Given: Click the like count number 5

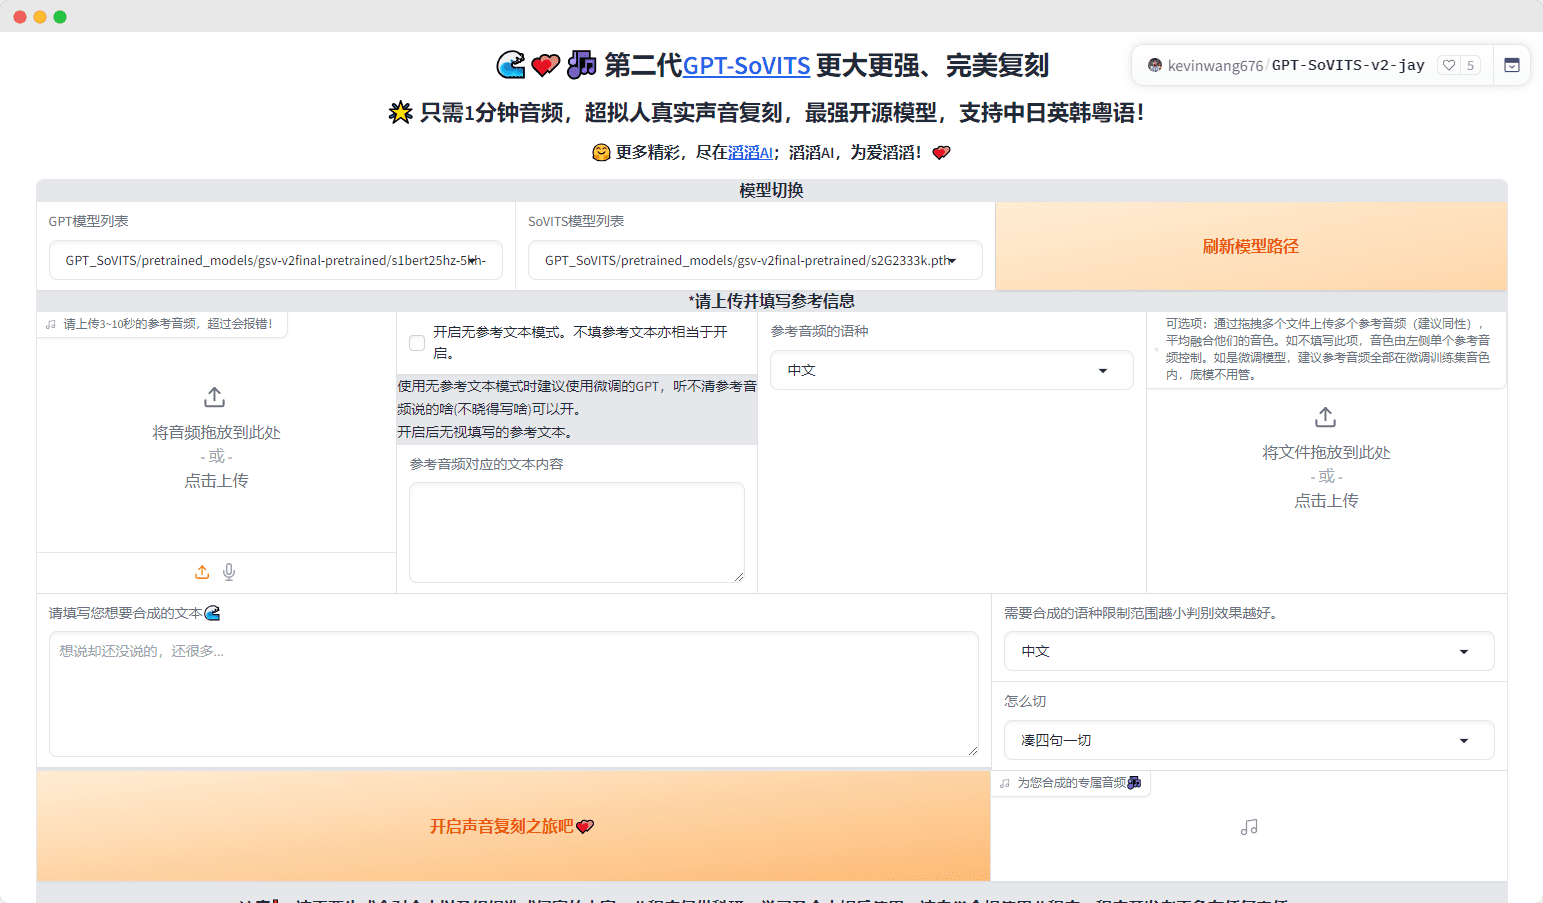Looking at the screenshot, I should pos(1470,65).
